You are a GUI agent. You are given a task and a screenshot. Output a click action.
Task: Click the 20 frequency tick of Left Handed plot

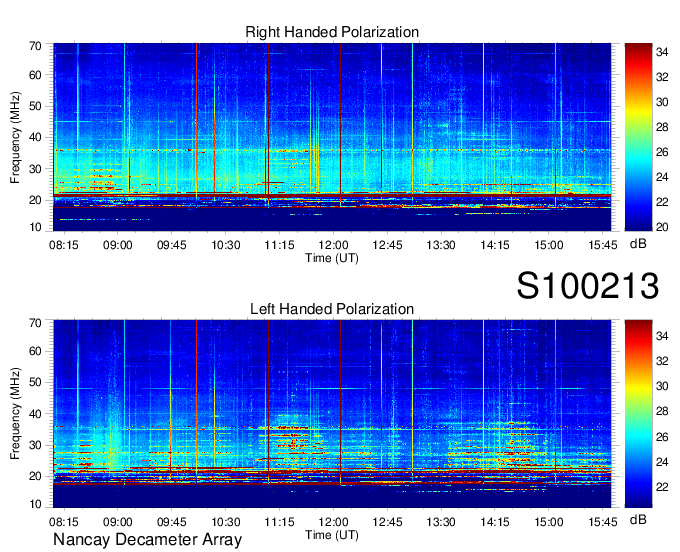tap(35, 477)
